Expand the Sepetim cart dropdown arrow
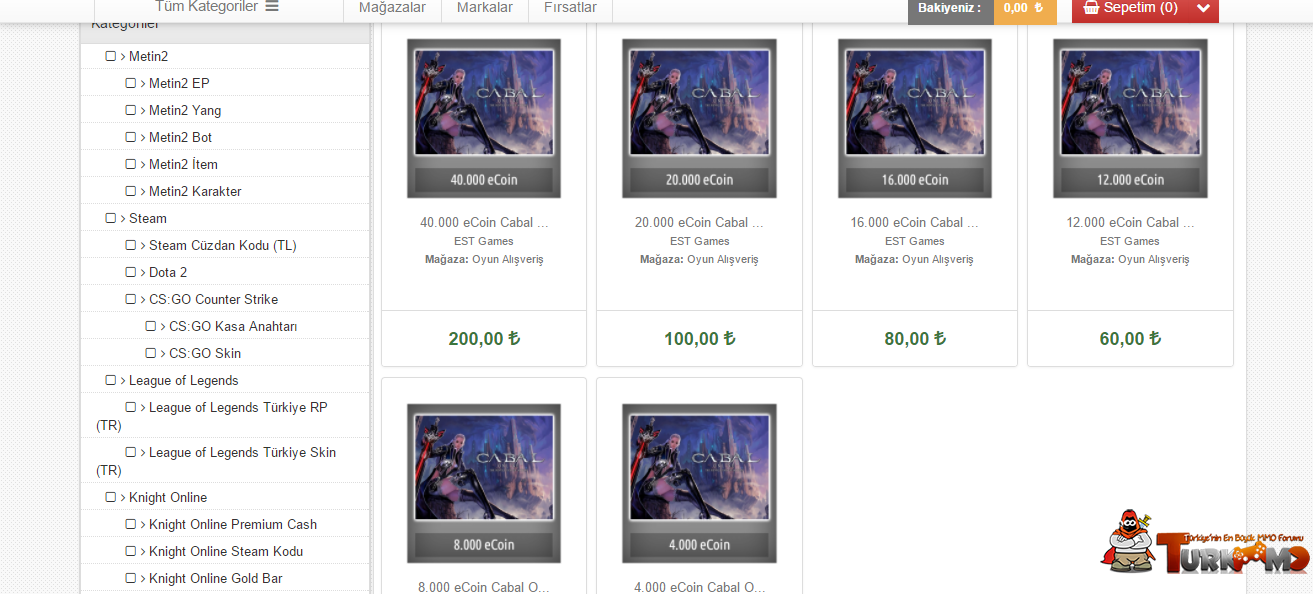Image resolution: width=1313 pixels, height=594 pixels. (x=1203, y=8)
